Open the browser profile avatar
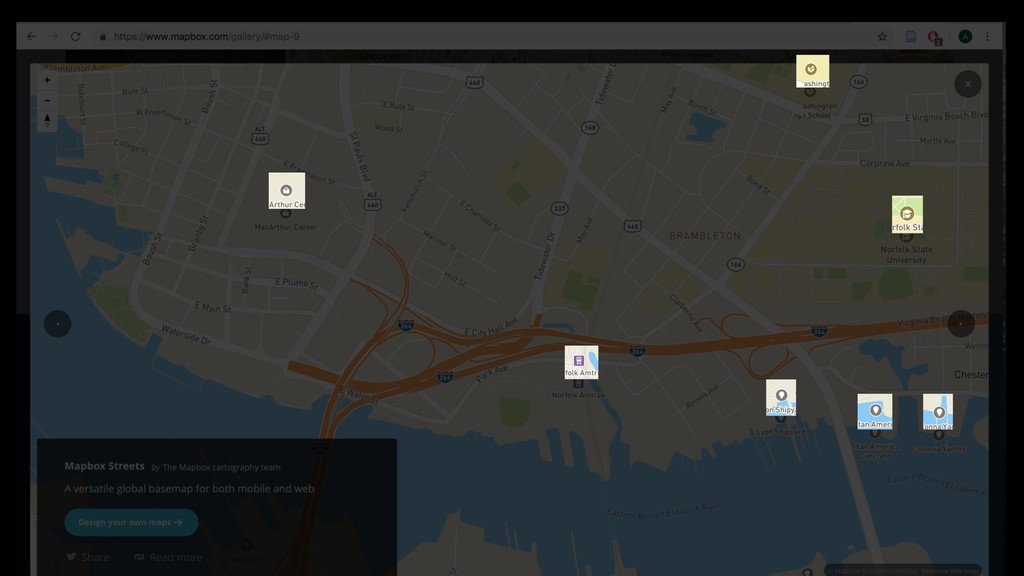The image size is (1024, 576). click(x=965, y=37)
